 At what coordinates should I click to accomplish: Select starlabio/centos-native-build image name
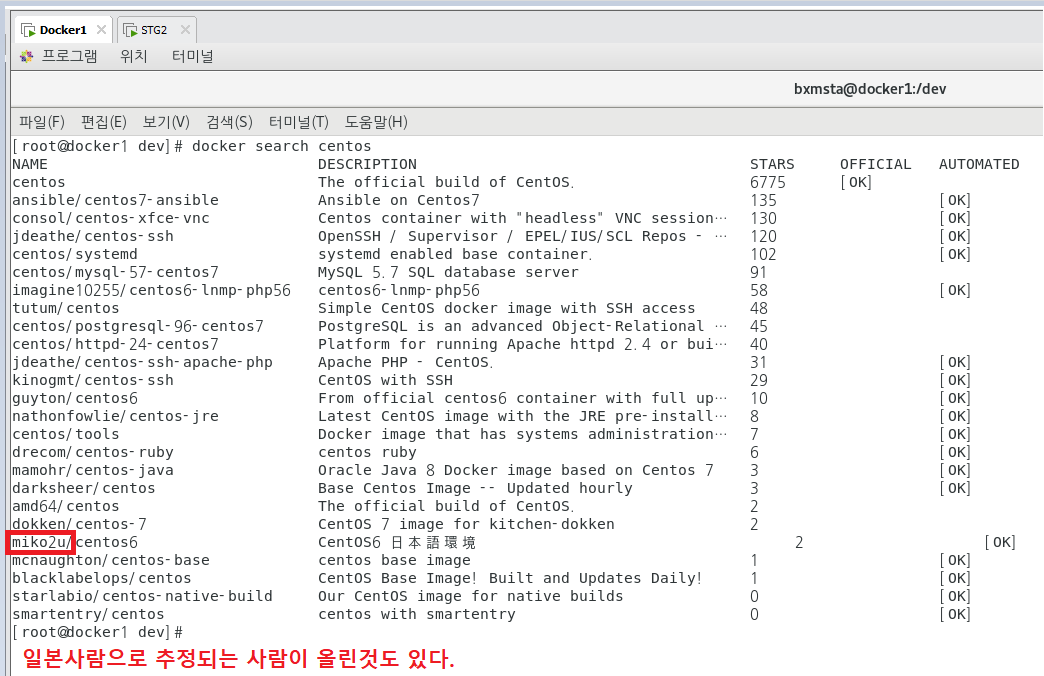[142, 596]
